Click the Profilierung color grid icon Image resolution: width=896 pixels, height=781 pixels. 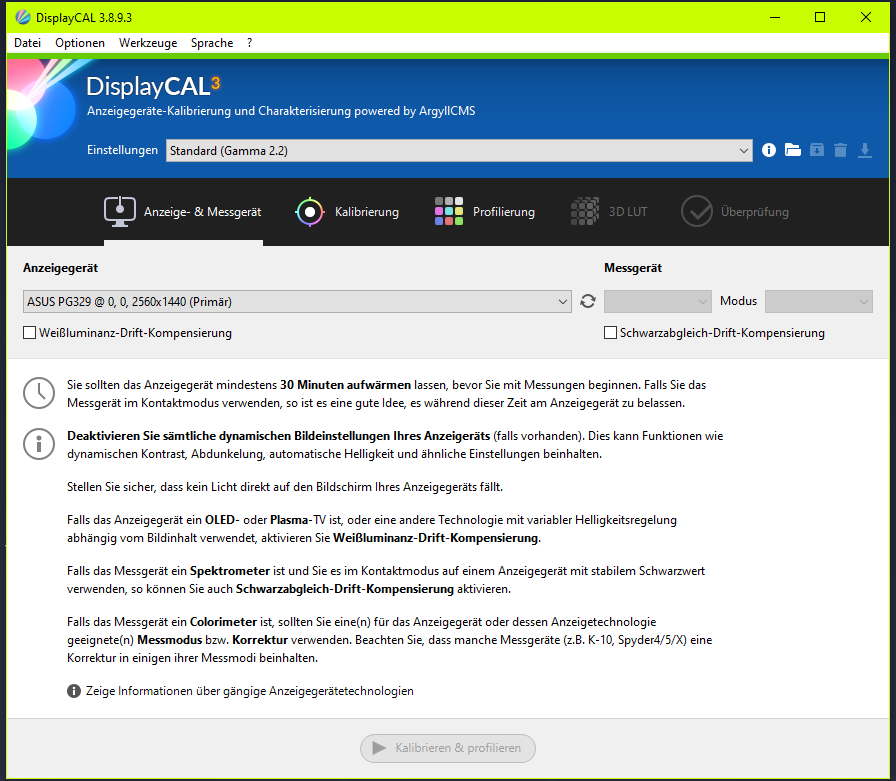[449, 211]
